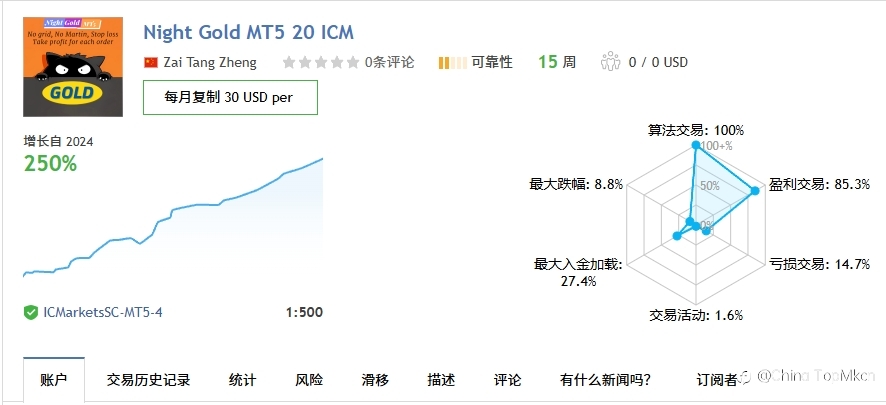This screenshot has height=405, width=886.
Task: Open the 滑移 tab
Action: point(375,380)
